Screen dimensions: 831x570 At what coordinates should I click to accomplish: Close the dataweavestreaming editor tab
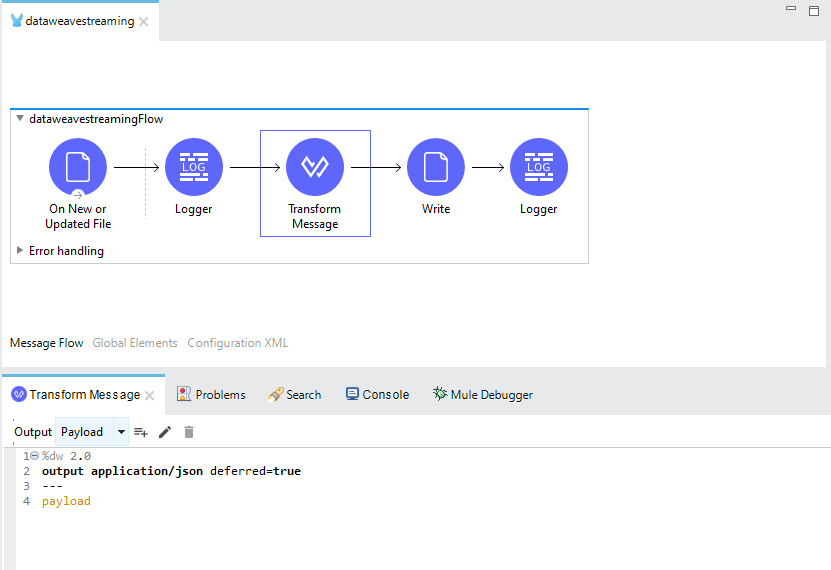(144, 22)
